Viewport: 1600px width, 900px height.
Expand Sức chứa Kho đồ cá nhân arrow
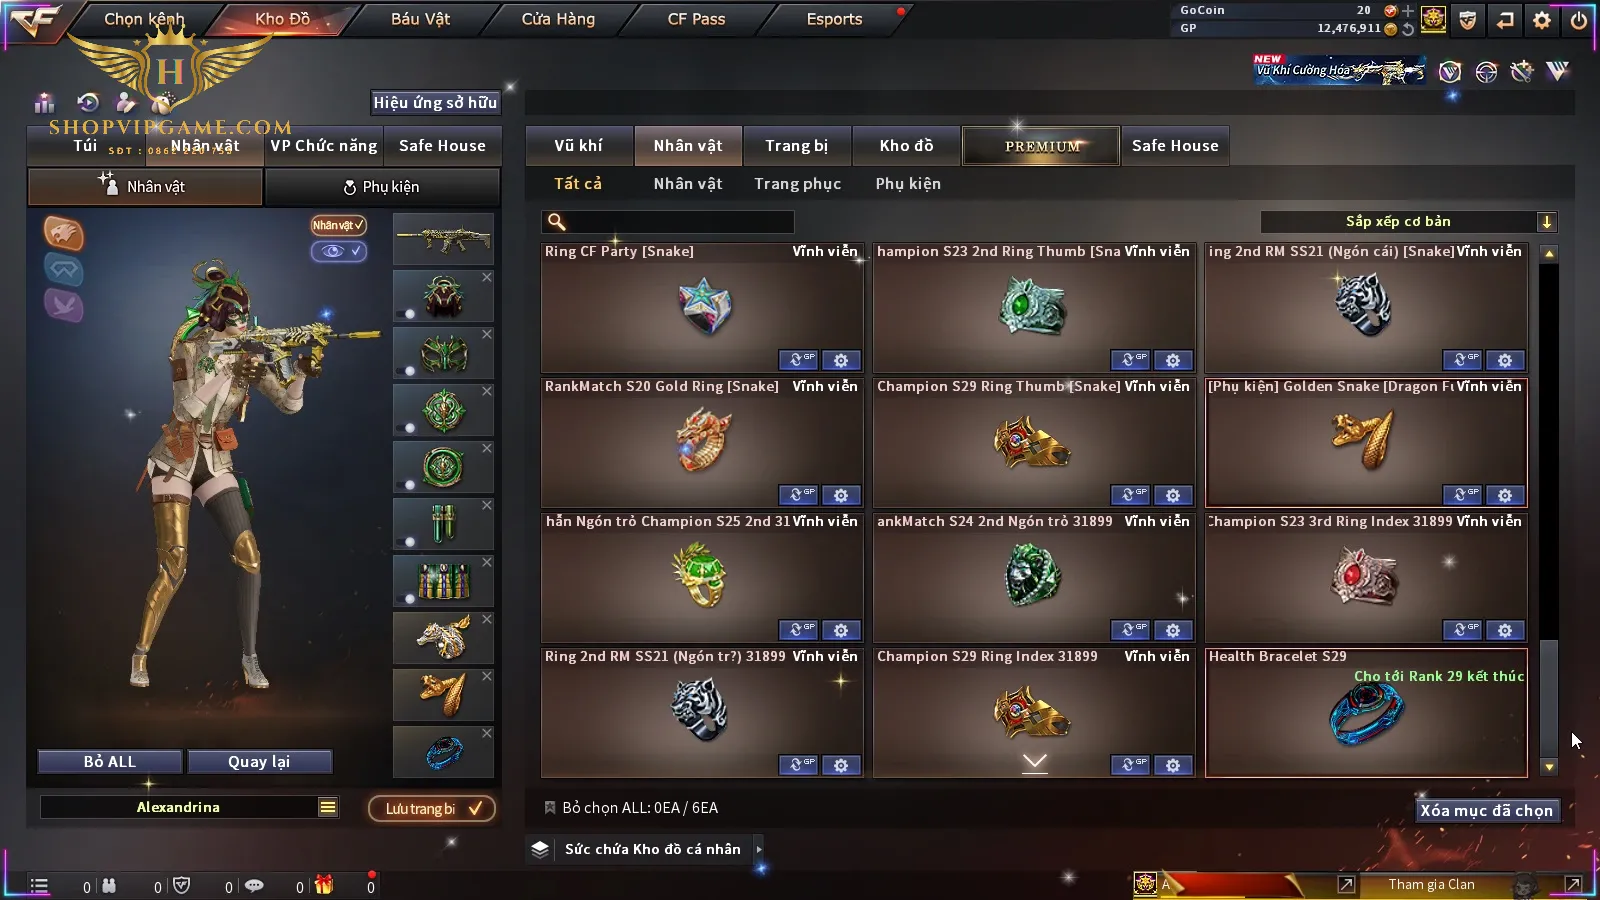click(759, 849)
